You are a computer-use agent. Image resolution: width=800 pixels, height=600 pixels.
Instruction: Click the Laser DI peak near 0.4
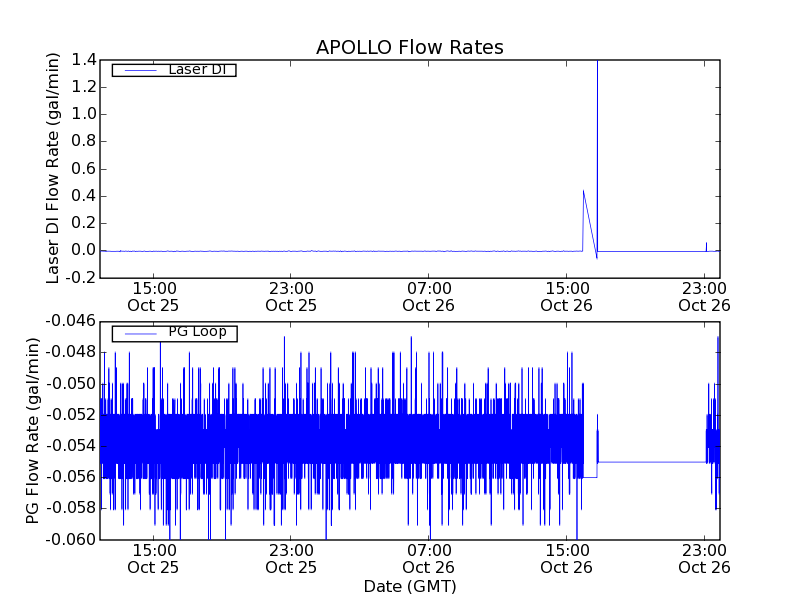click(x=584, y=192)
